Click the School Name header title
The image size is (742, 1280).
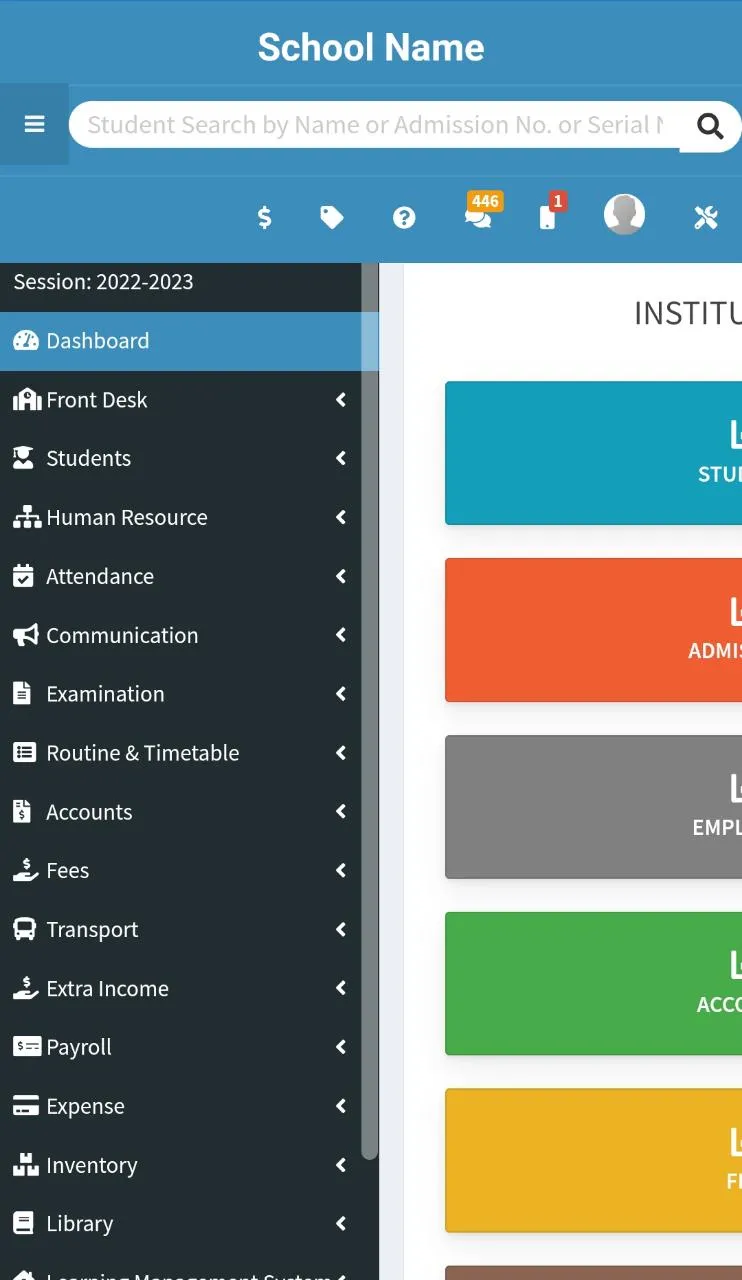tap(371, 47)
